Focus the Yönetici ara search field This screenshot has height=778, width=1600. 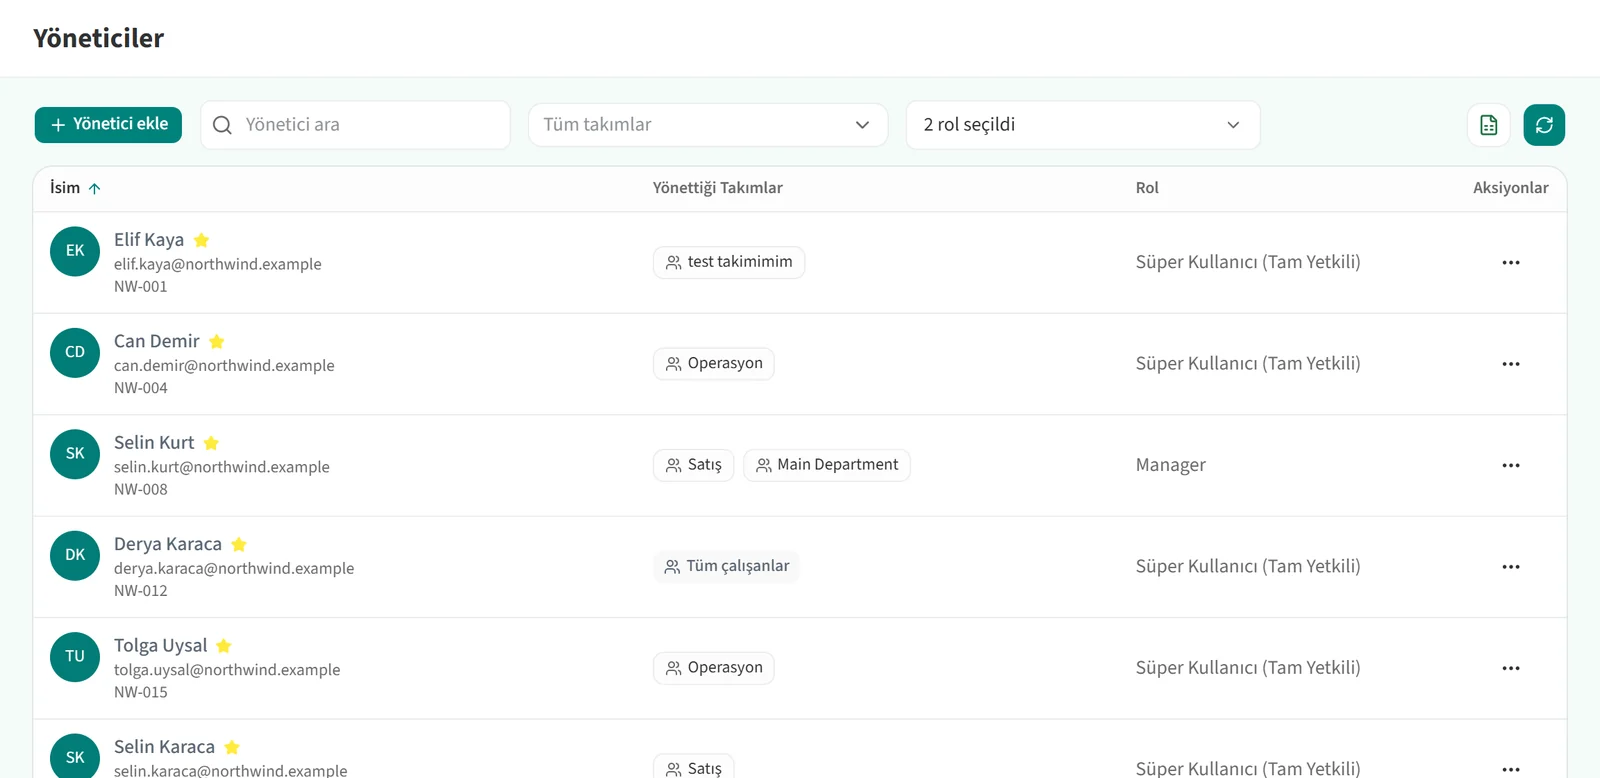click(356, 125)
